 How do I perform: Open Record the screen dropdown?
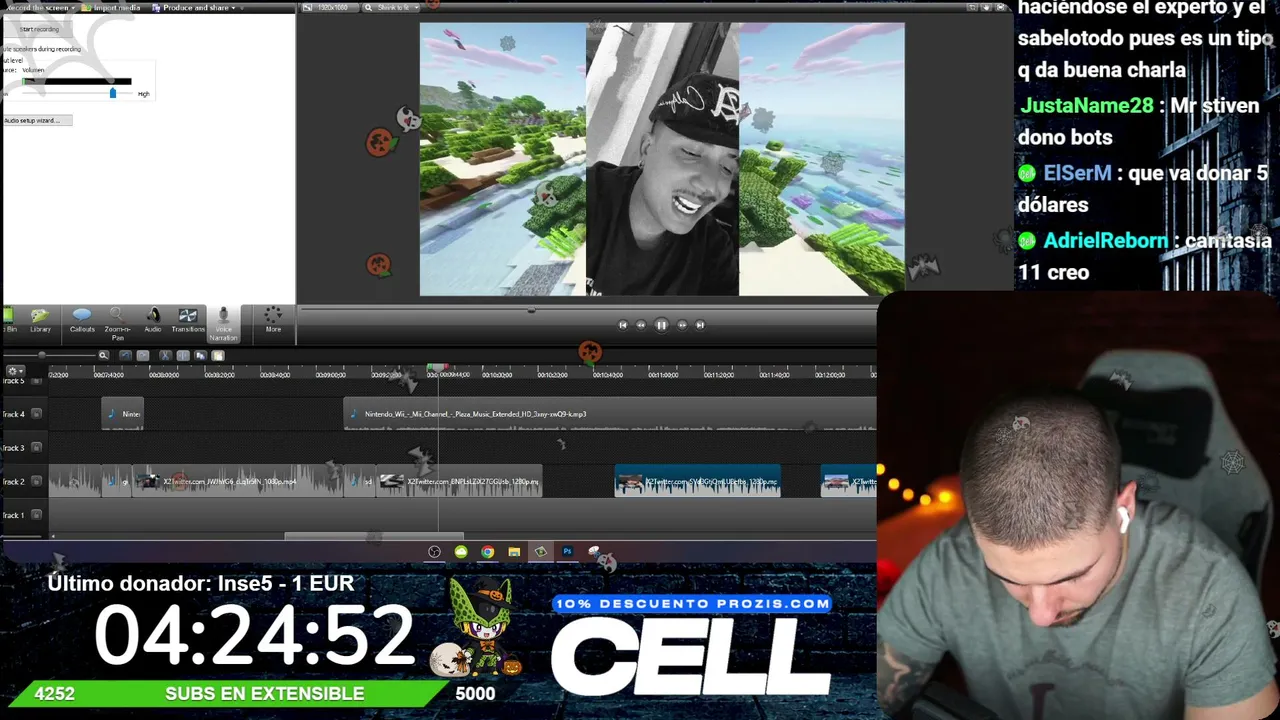click(41, 8)
